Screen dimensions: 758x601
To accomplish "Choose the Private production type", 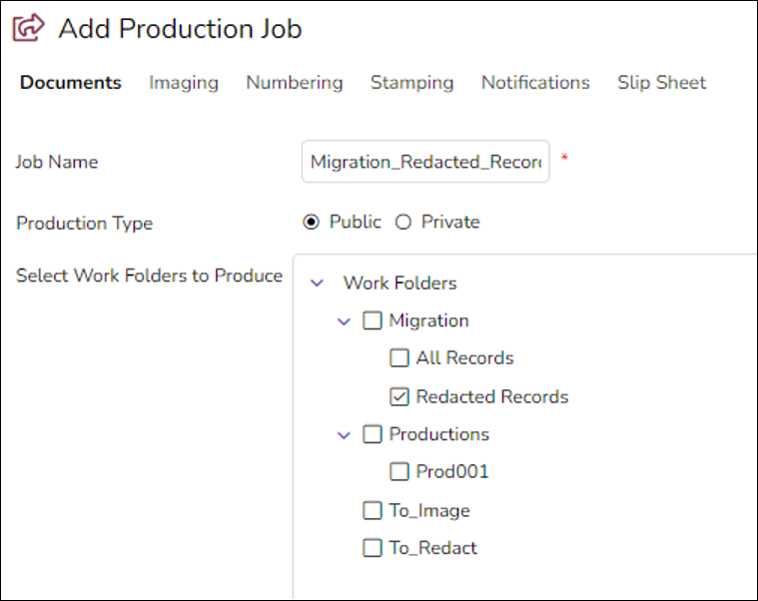I will click(x=403, y=222).
